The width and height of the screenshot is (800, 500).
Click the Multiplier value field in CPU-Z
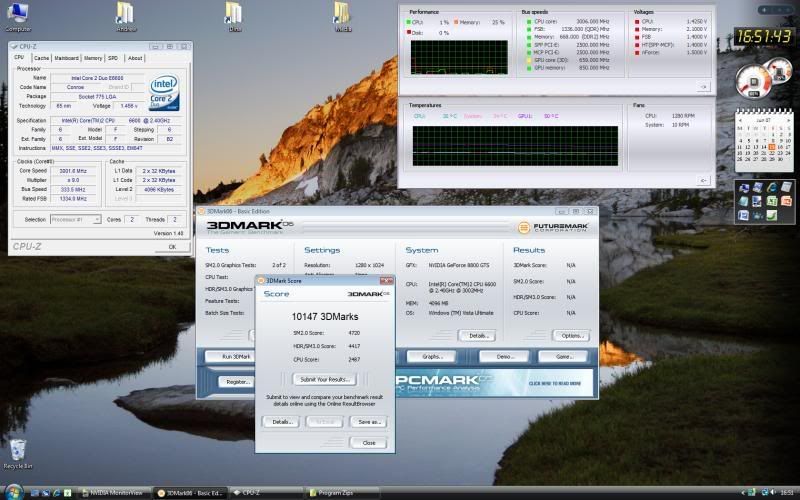[73, 180]
